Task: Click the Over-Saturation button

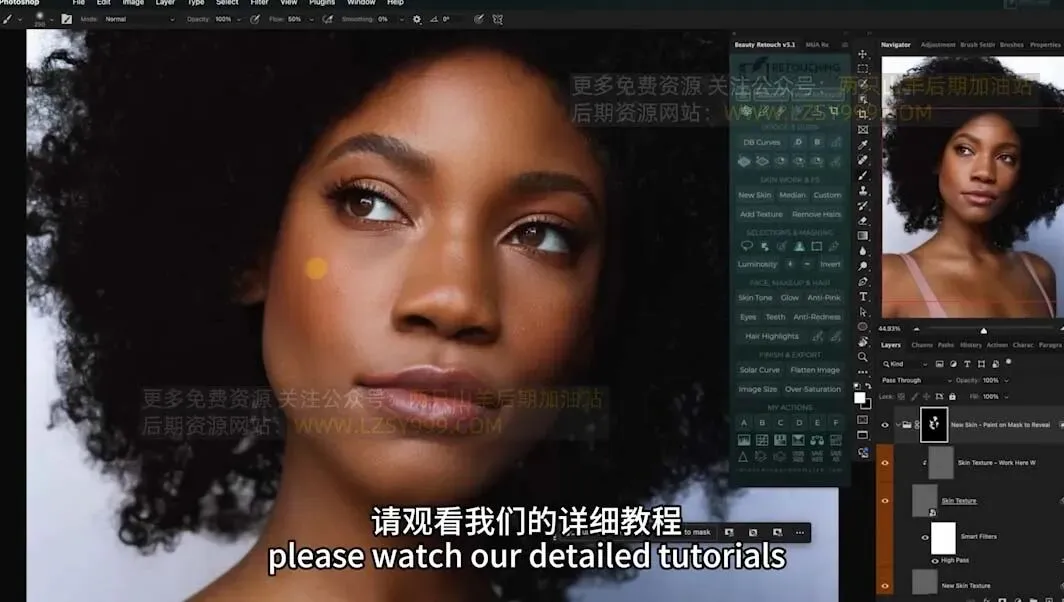Action: click(813, 389)
